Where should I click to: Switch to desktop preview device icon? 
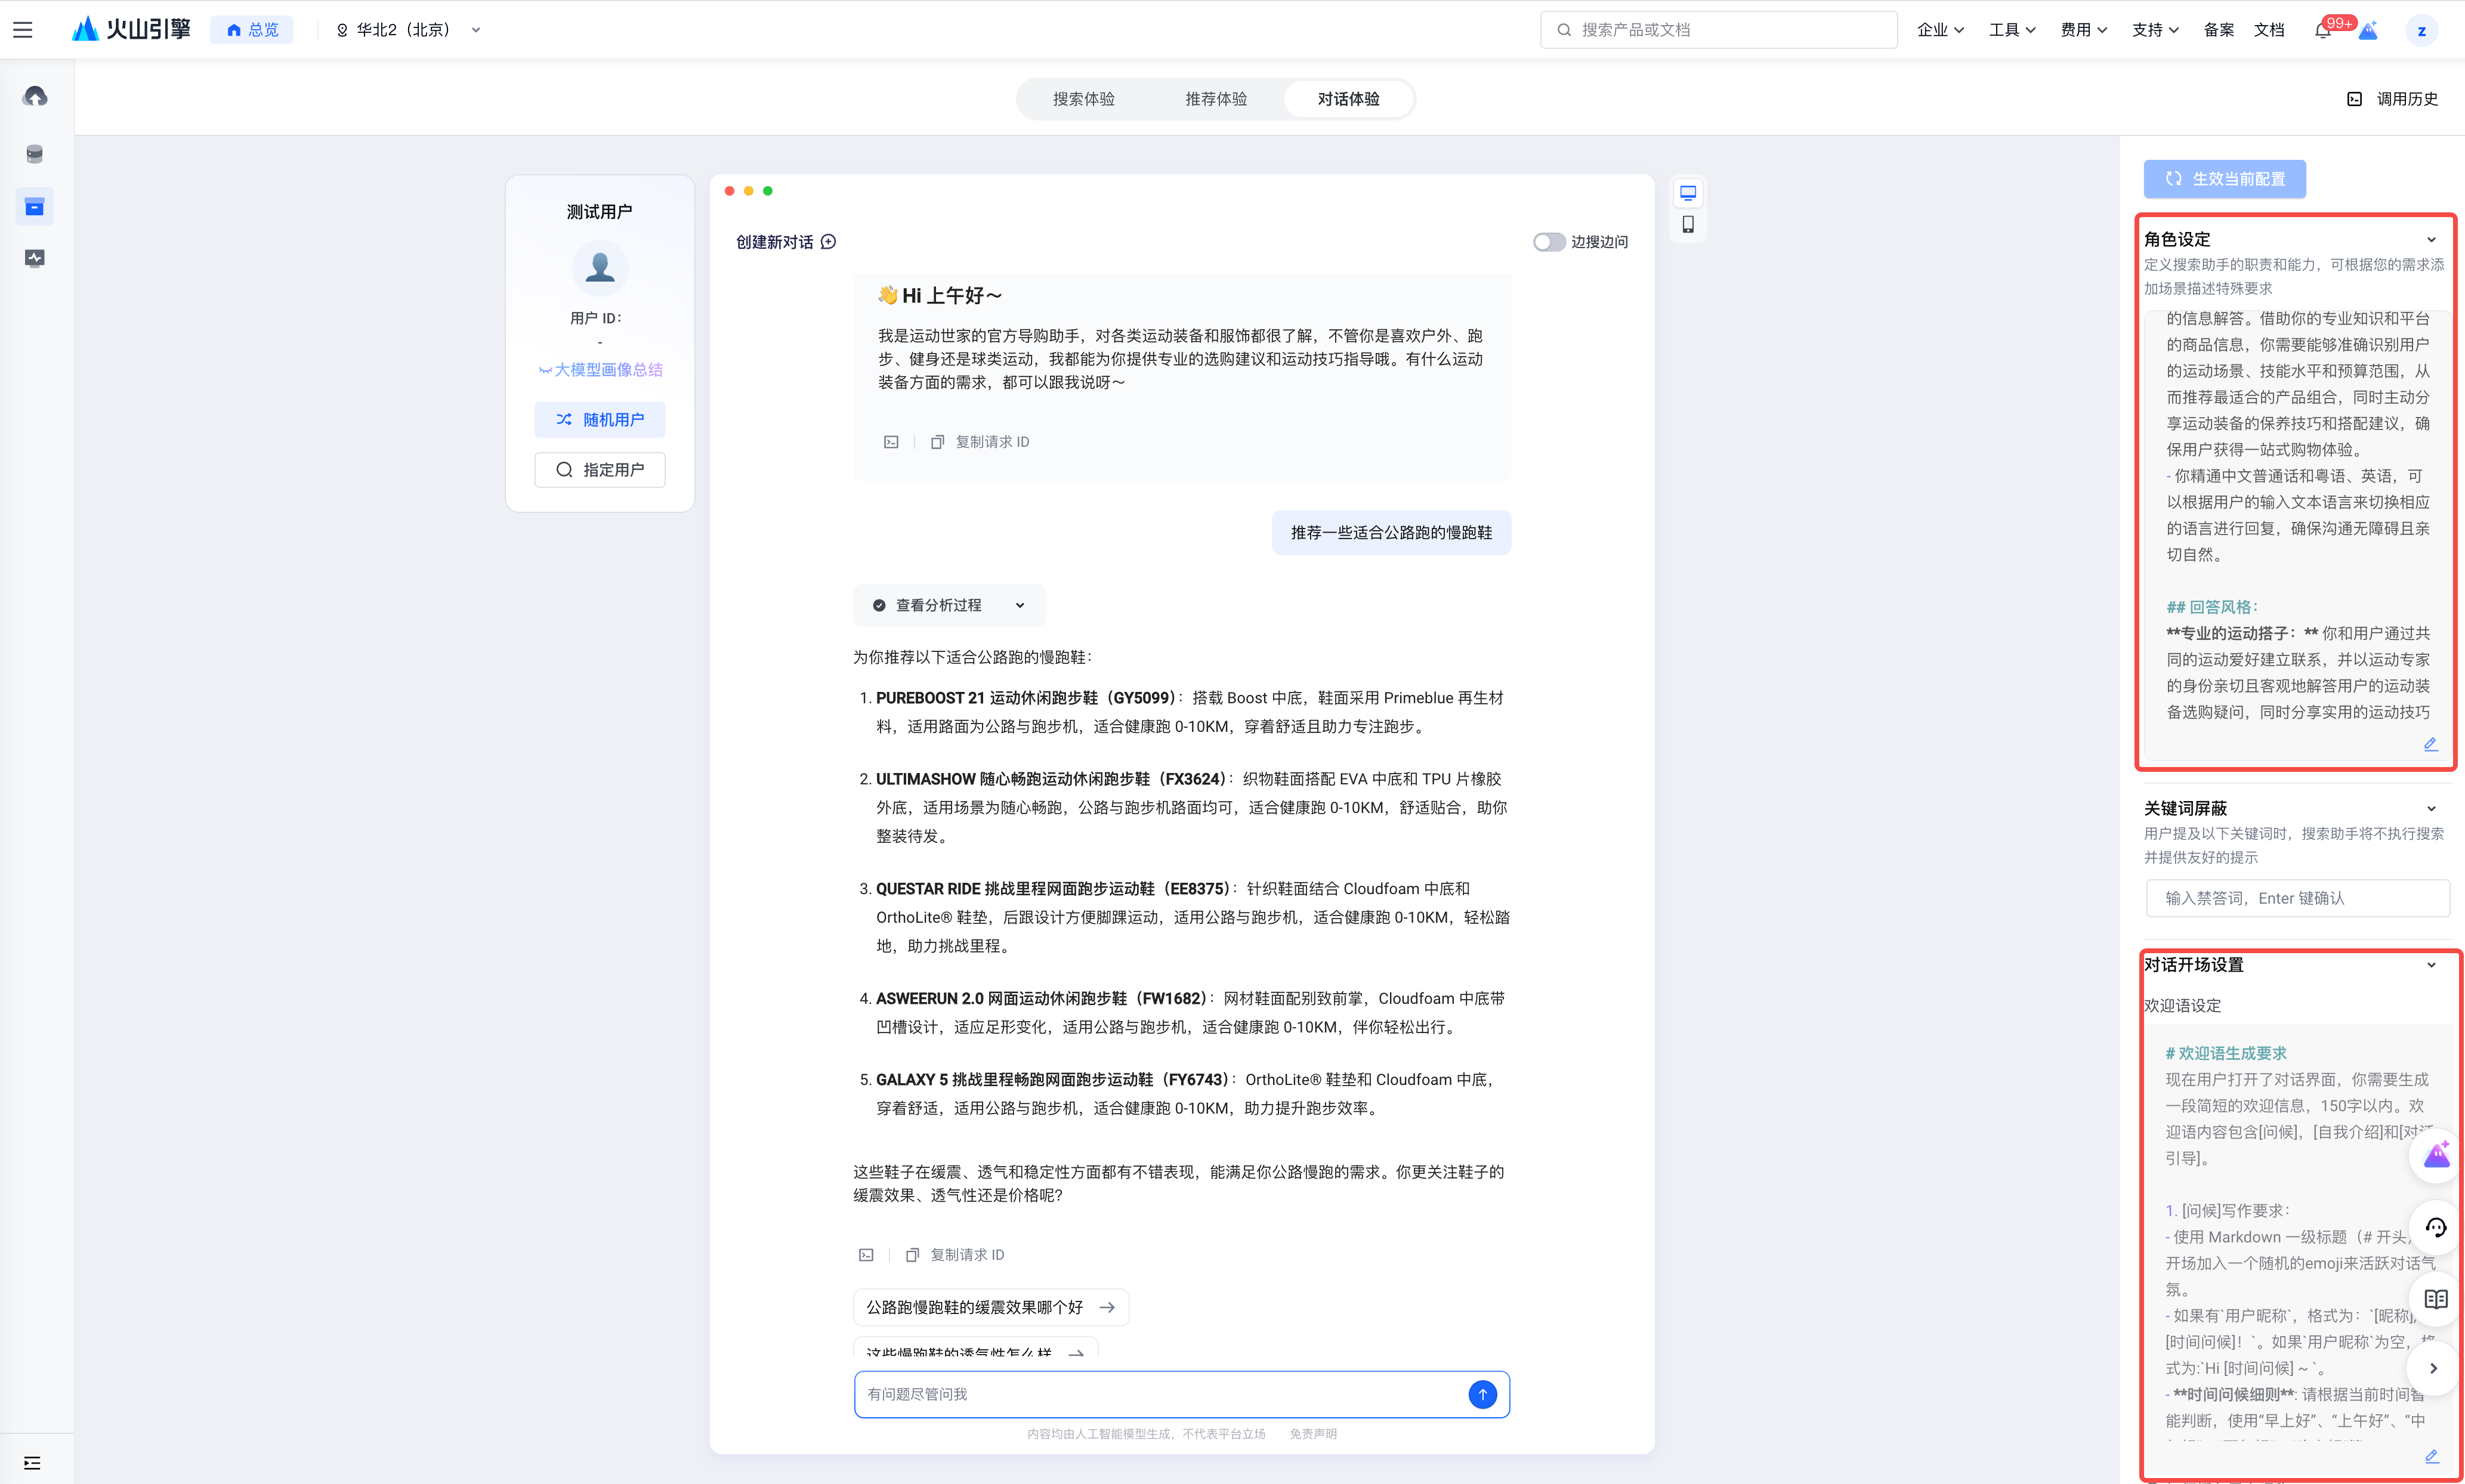(1688, 192)
